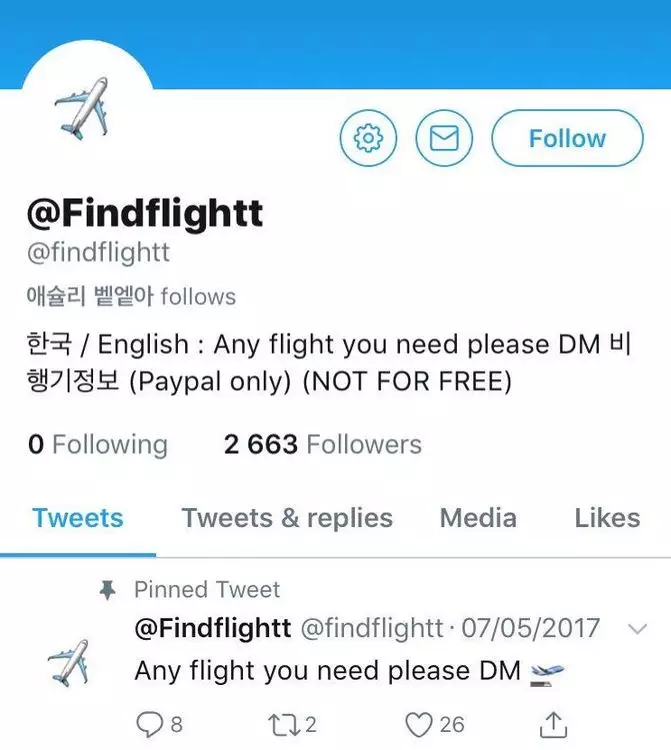
Task: Select the Tweets tab
Action: (77, 518)
